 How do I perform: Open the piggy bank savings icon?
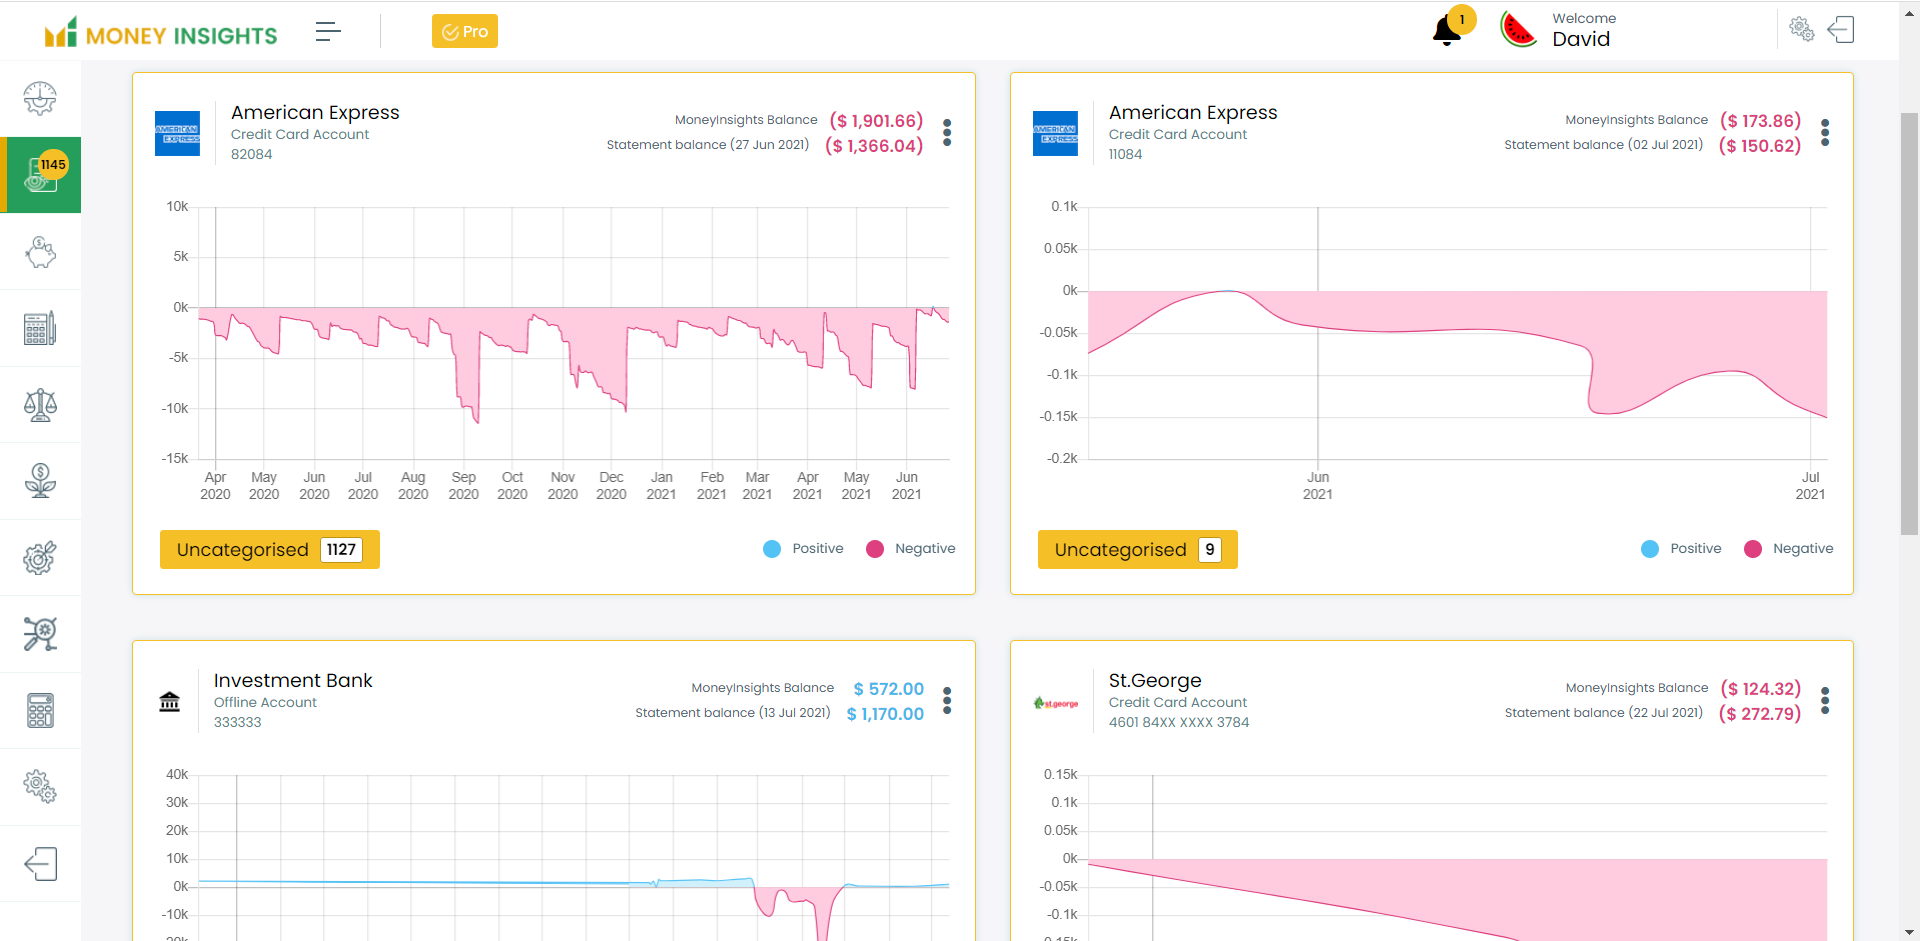click(40, 252)
